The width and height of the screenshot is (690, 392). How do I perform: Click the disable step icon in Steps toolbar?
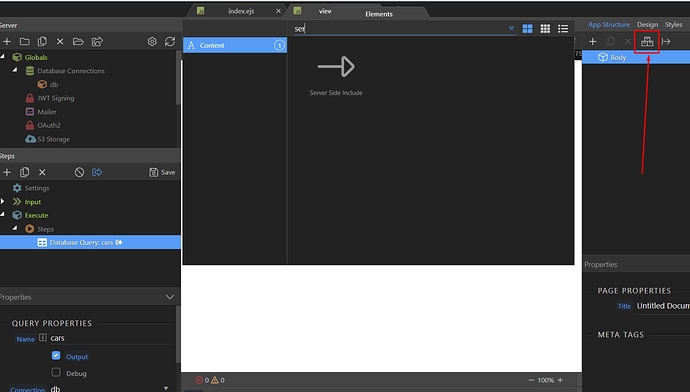click(79, 172)
